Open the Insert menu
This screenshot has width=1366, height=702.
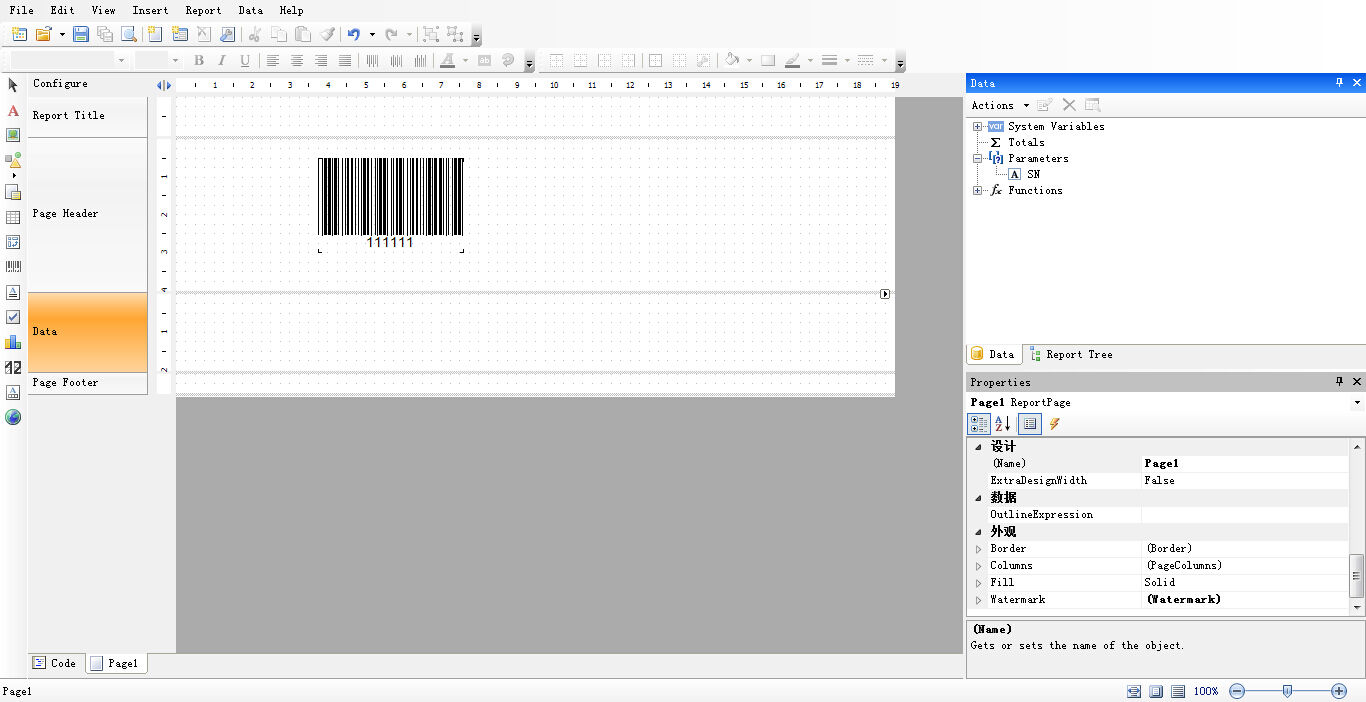[150, 10]
